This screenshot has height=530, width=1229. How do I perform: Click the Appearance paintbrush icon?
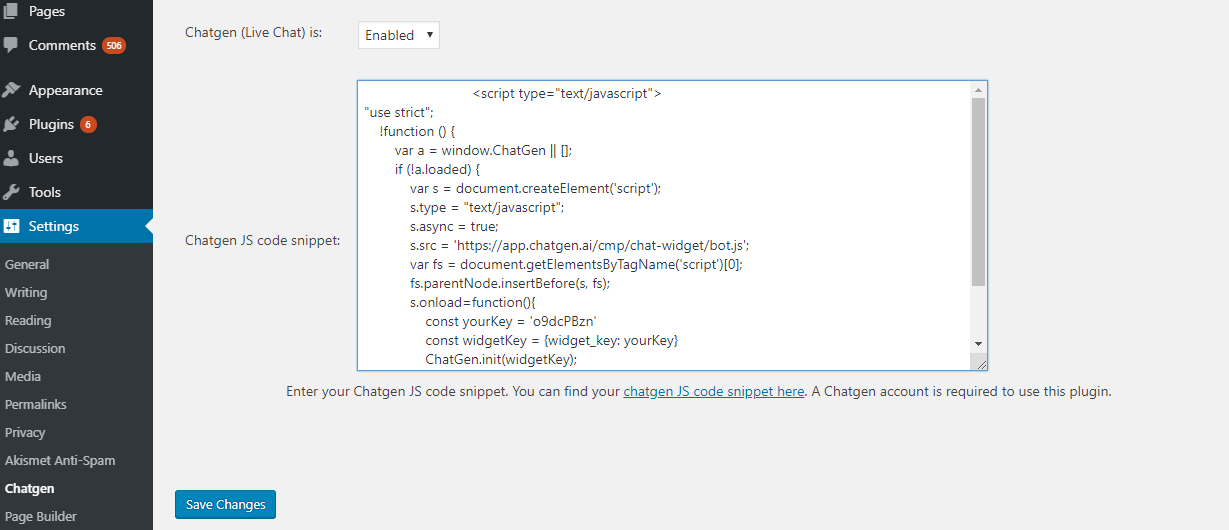pyautogui.click(x=11, y=90)
